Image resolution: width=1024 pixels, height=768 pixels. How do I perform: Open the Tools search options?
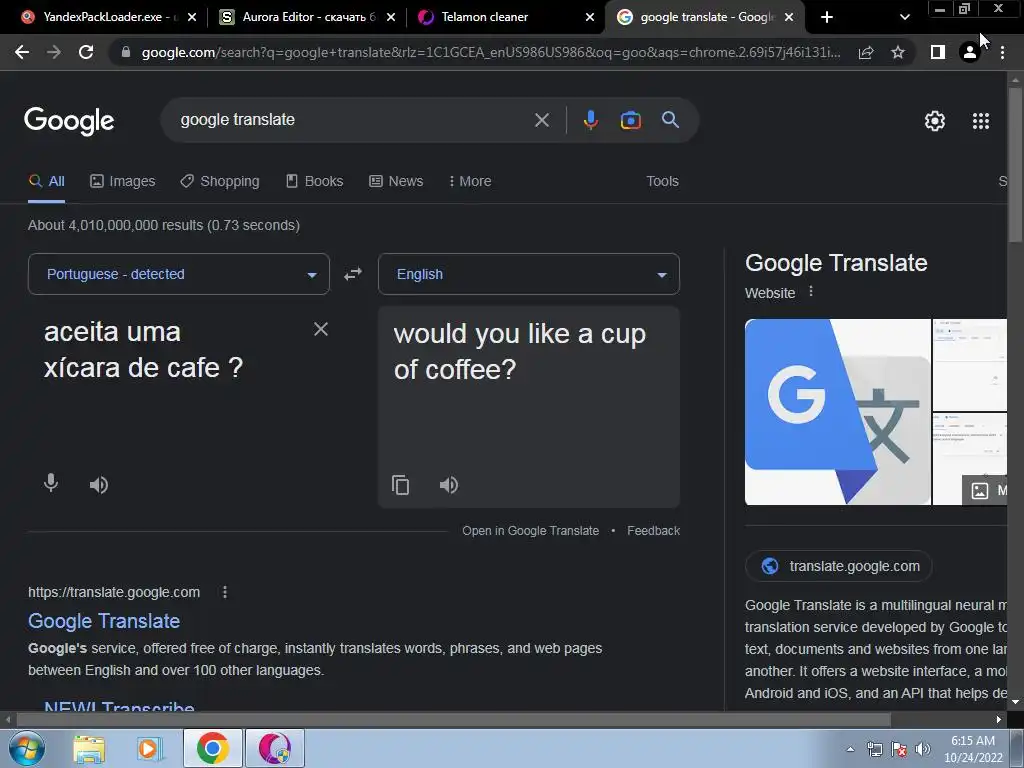click(x=662, y=182)
